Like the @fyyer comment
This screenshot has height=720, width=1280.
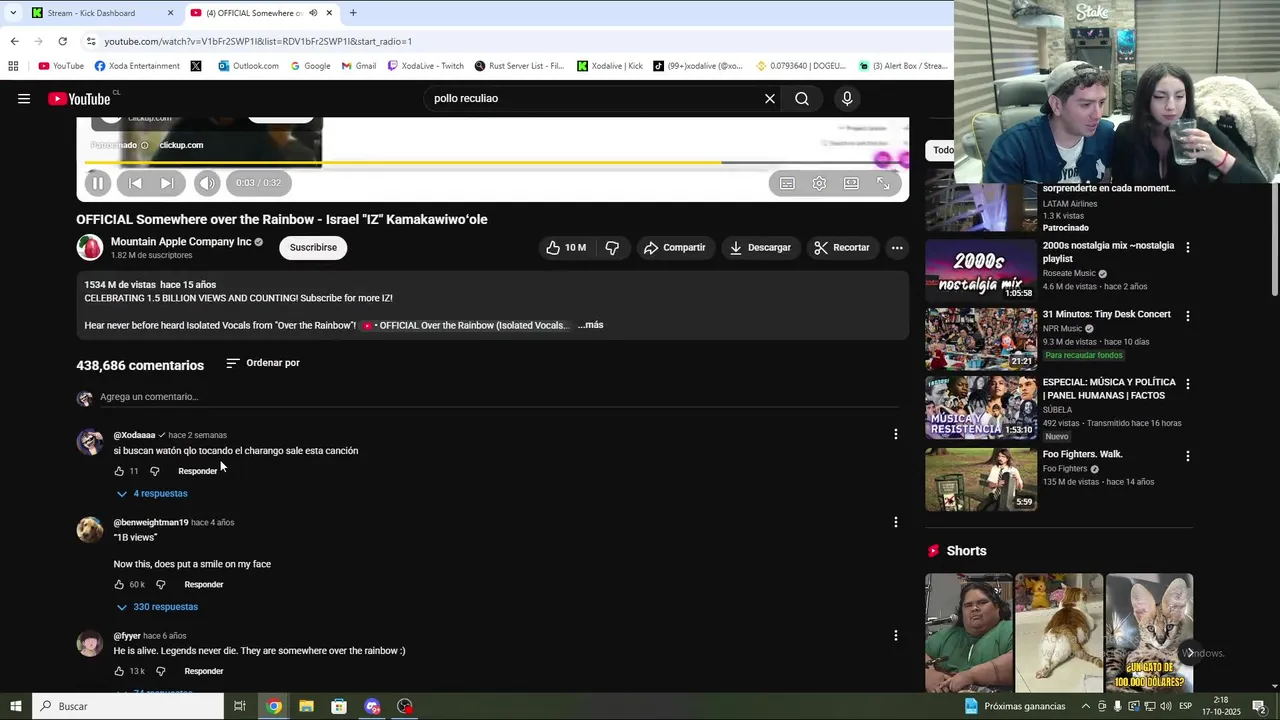coord(119,672)
